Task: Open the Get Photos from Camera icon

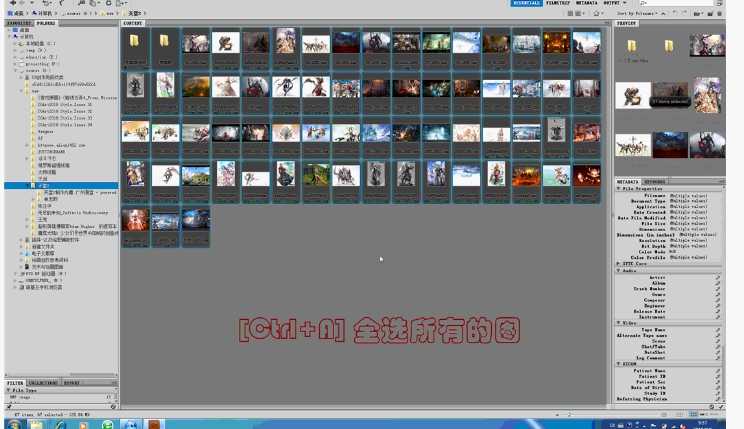Action: 82,3
